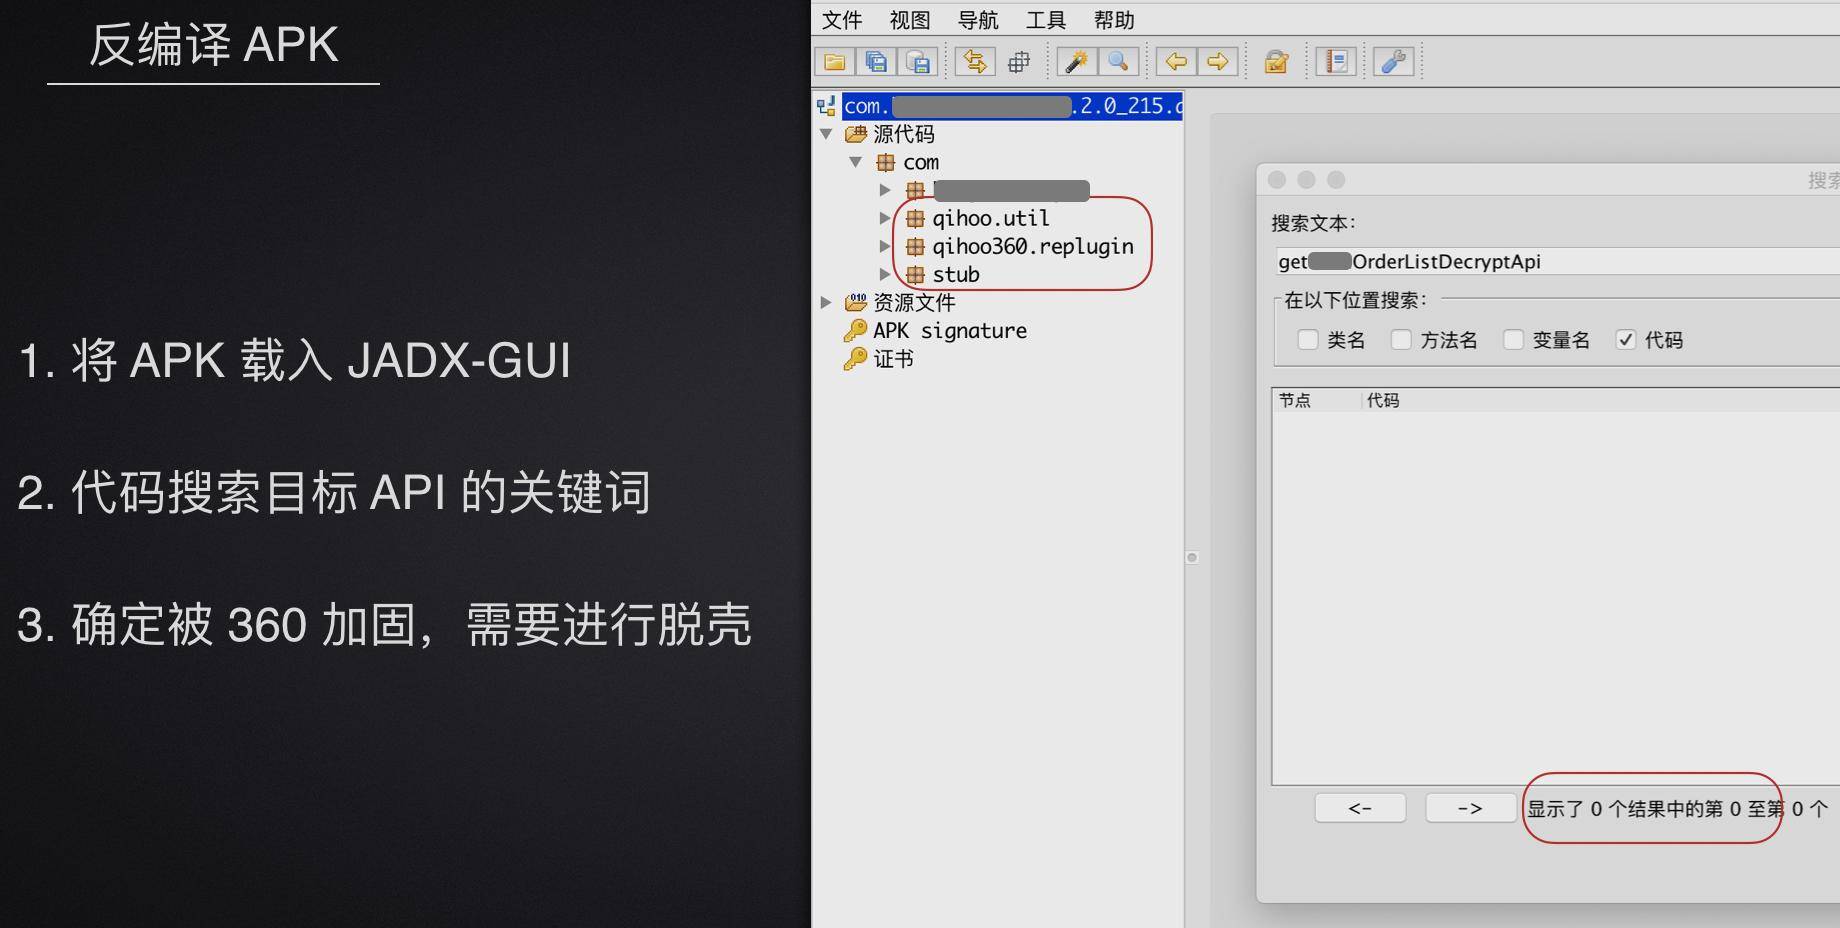Uncheck the 代码 checkbox
Viewport: 1840px width, 928px height.
[1626, 340]
